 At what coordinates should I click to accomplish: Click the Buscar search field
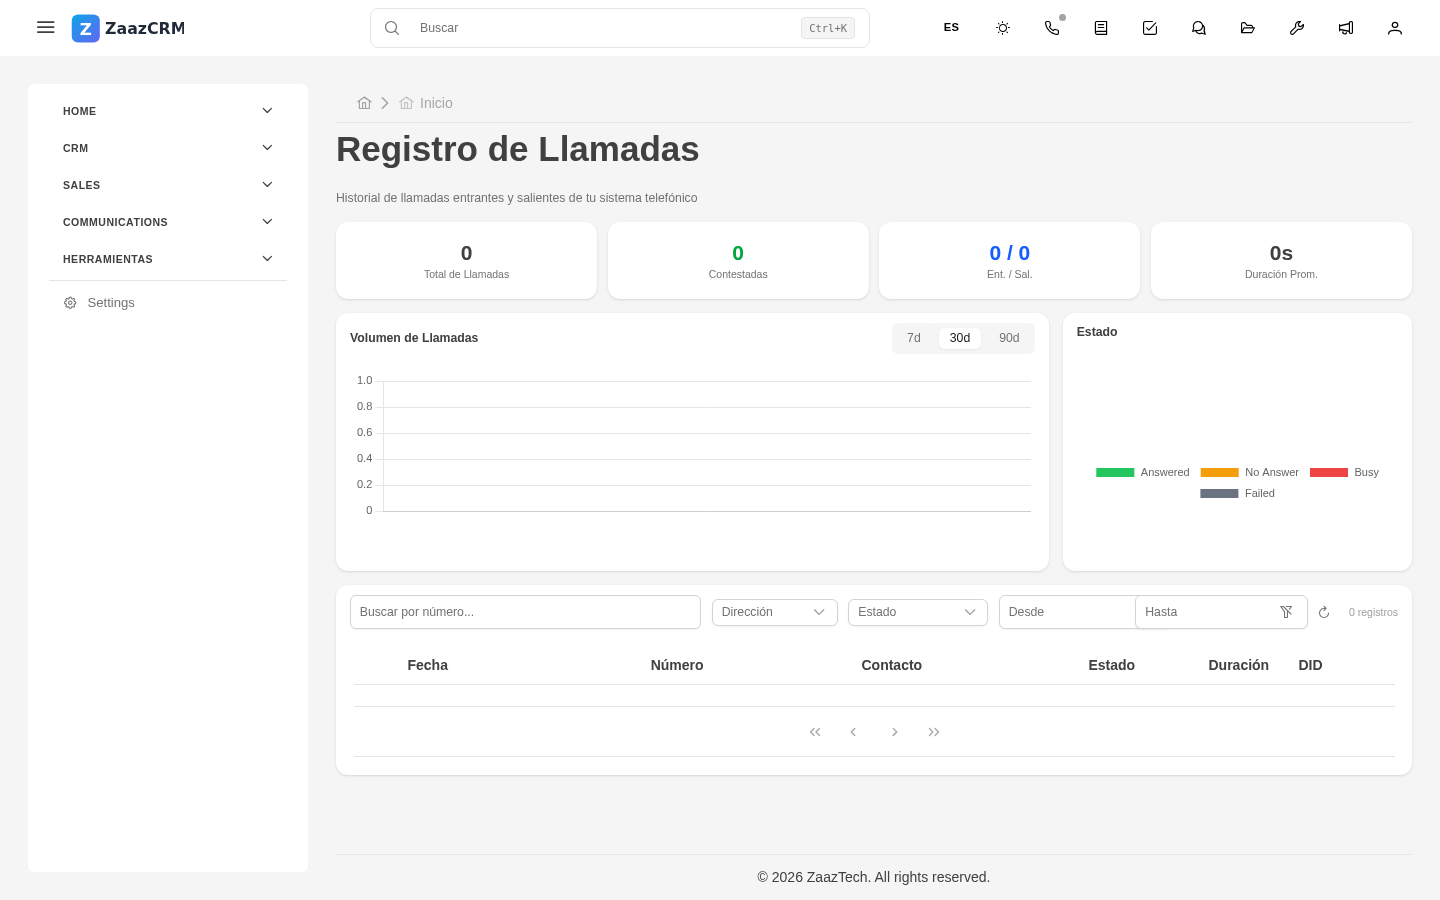620,28
